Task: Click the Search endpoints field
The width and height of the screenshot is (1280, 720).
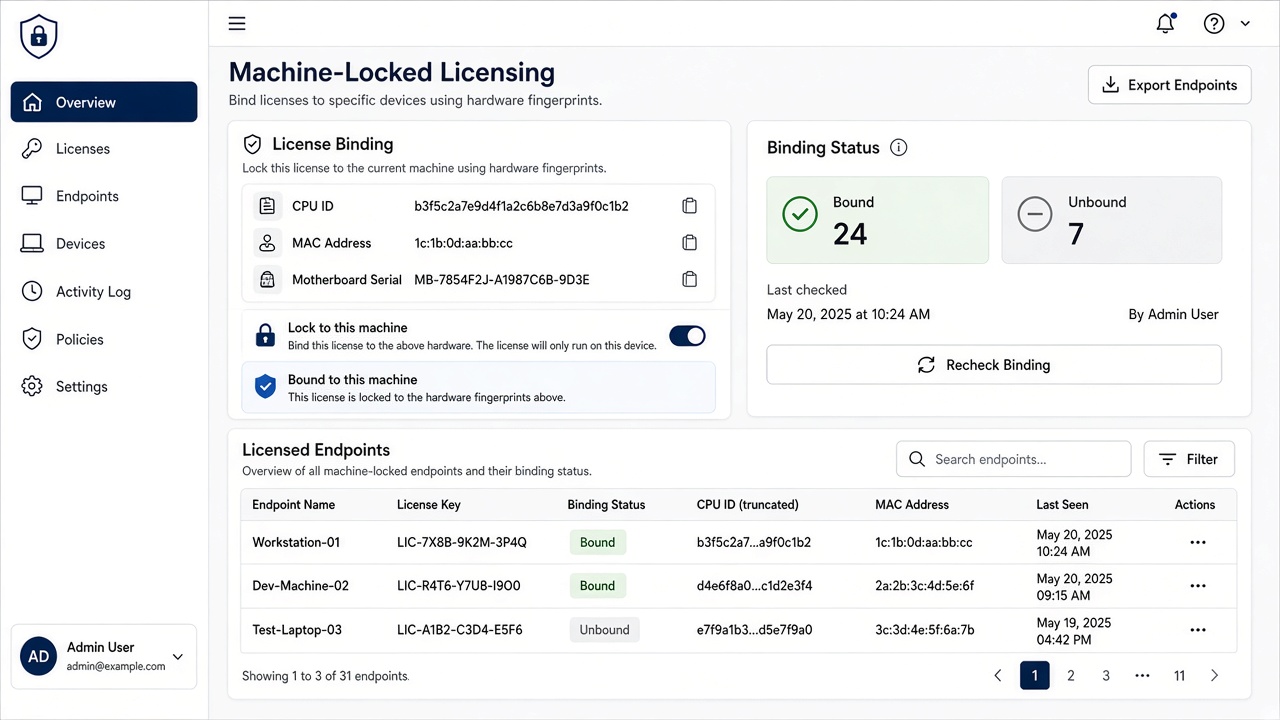Action: (1014, 459)
